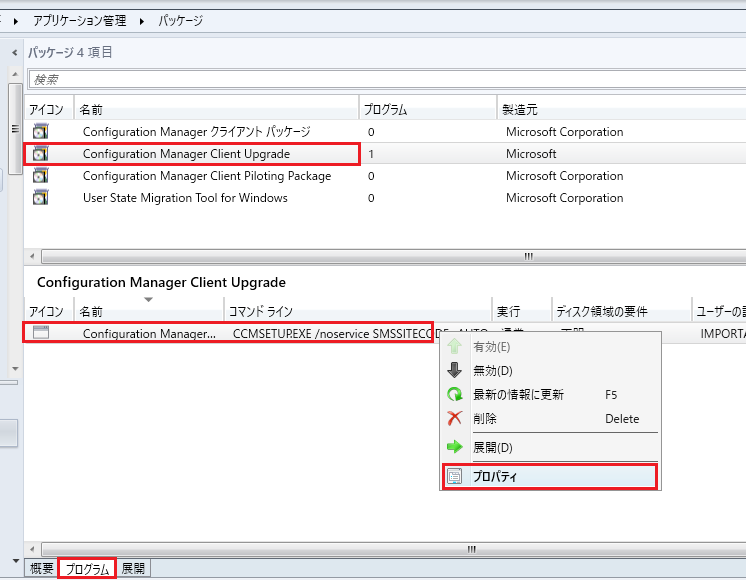The width and height of the screenshot is (746, 580).
Task: Select 削除 in the context menu
Action: (x=550, y=418)
